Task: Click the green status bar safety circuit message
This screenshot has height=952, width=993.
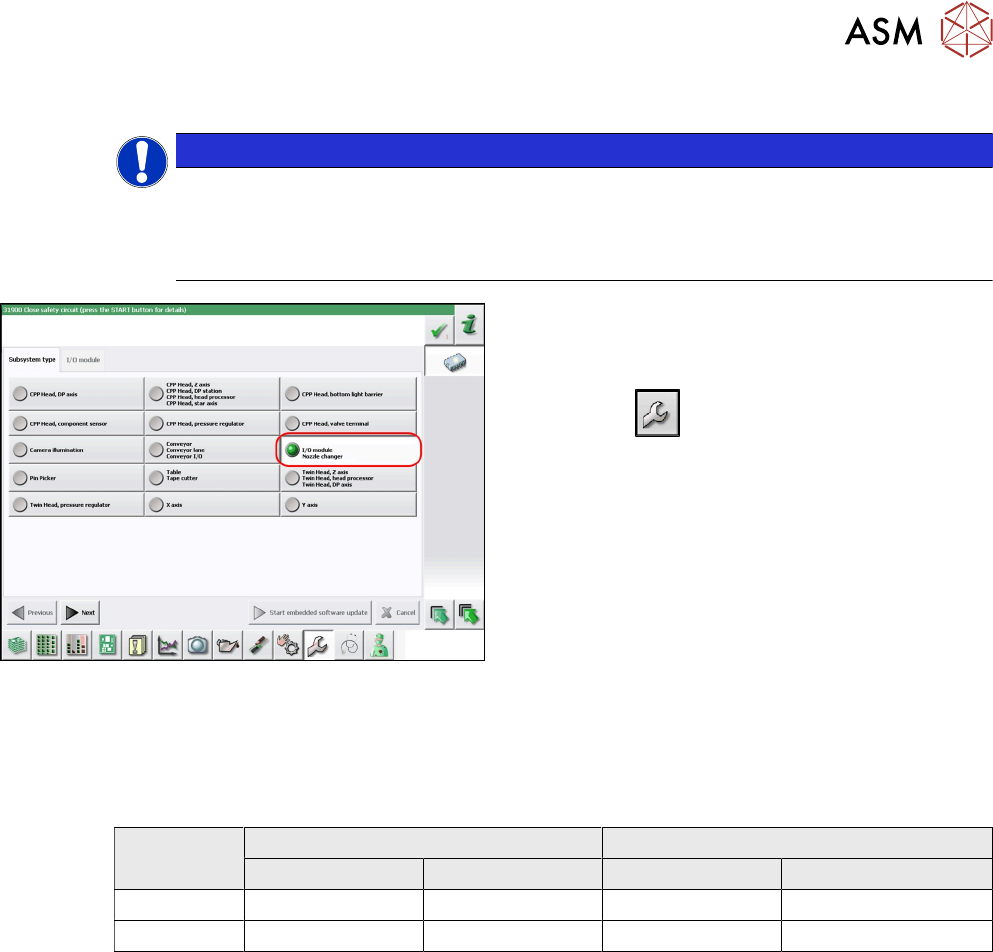Action: (228, 310)
